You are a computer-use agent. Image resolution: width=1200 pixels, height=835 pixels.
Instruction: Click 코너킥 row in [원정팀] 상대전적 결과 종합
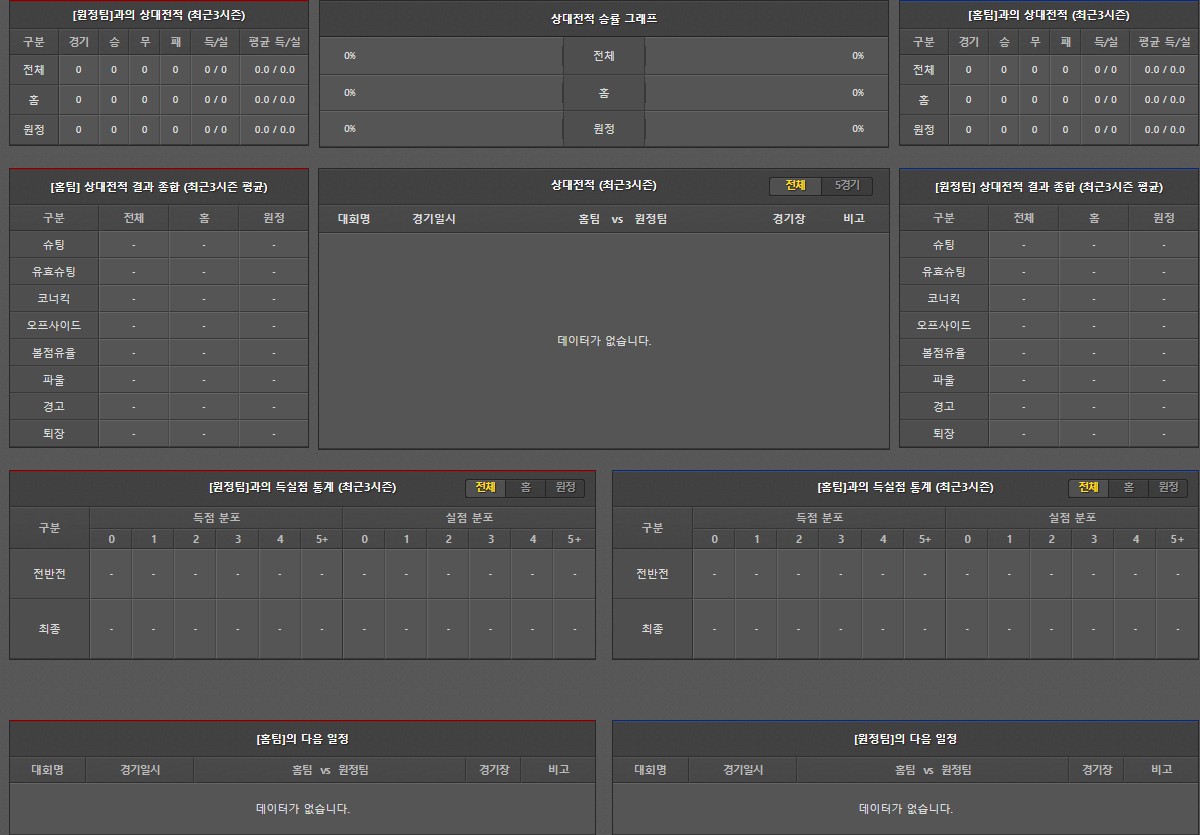943,299
